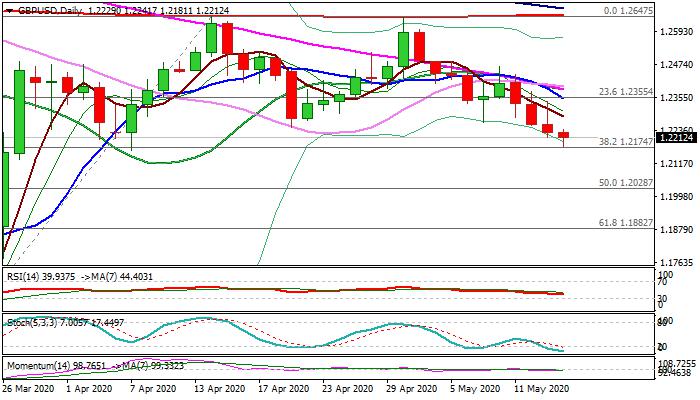700x400 pixels.
Task: Select the 38.2 1.21747 Fibonacci label
Action: click(x=625, y=142)
